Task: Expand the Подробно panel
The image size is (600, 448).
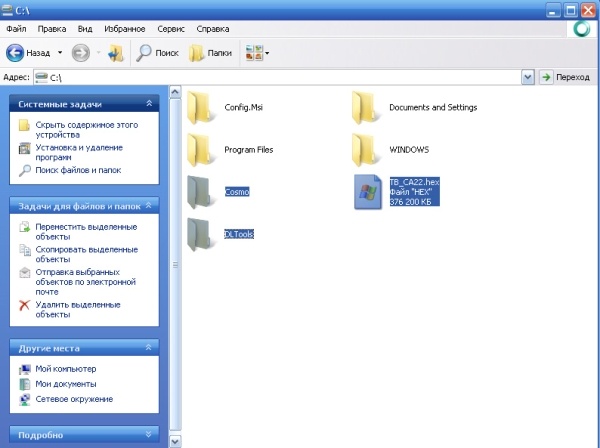Action: [x=149, y=435]
